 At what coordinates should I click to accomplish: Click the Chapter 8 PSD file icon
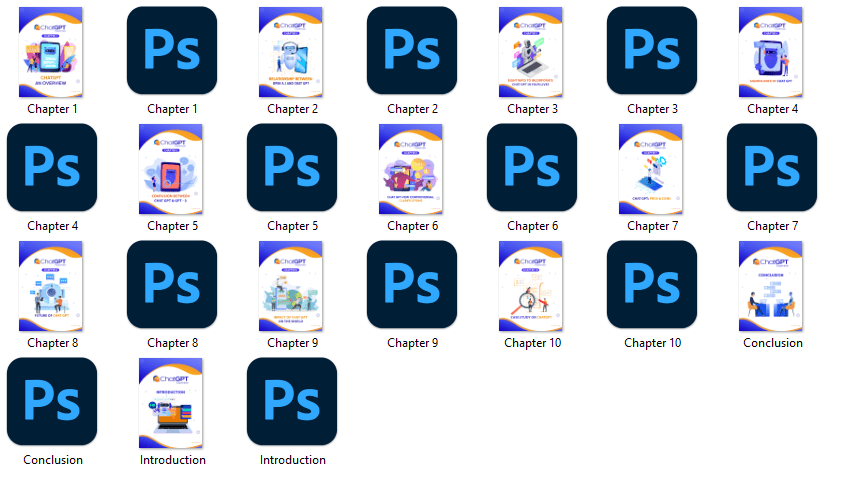pyautogui.click(x=172, y=285)
